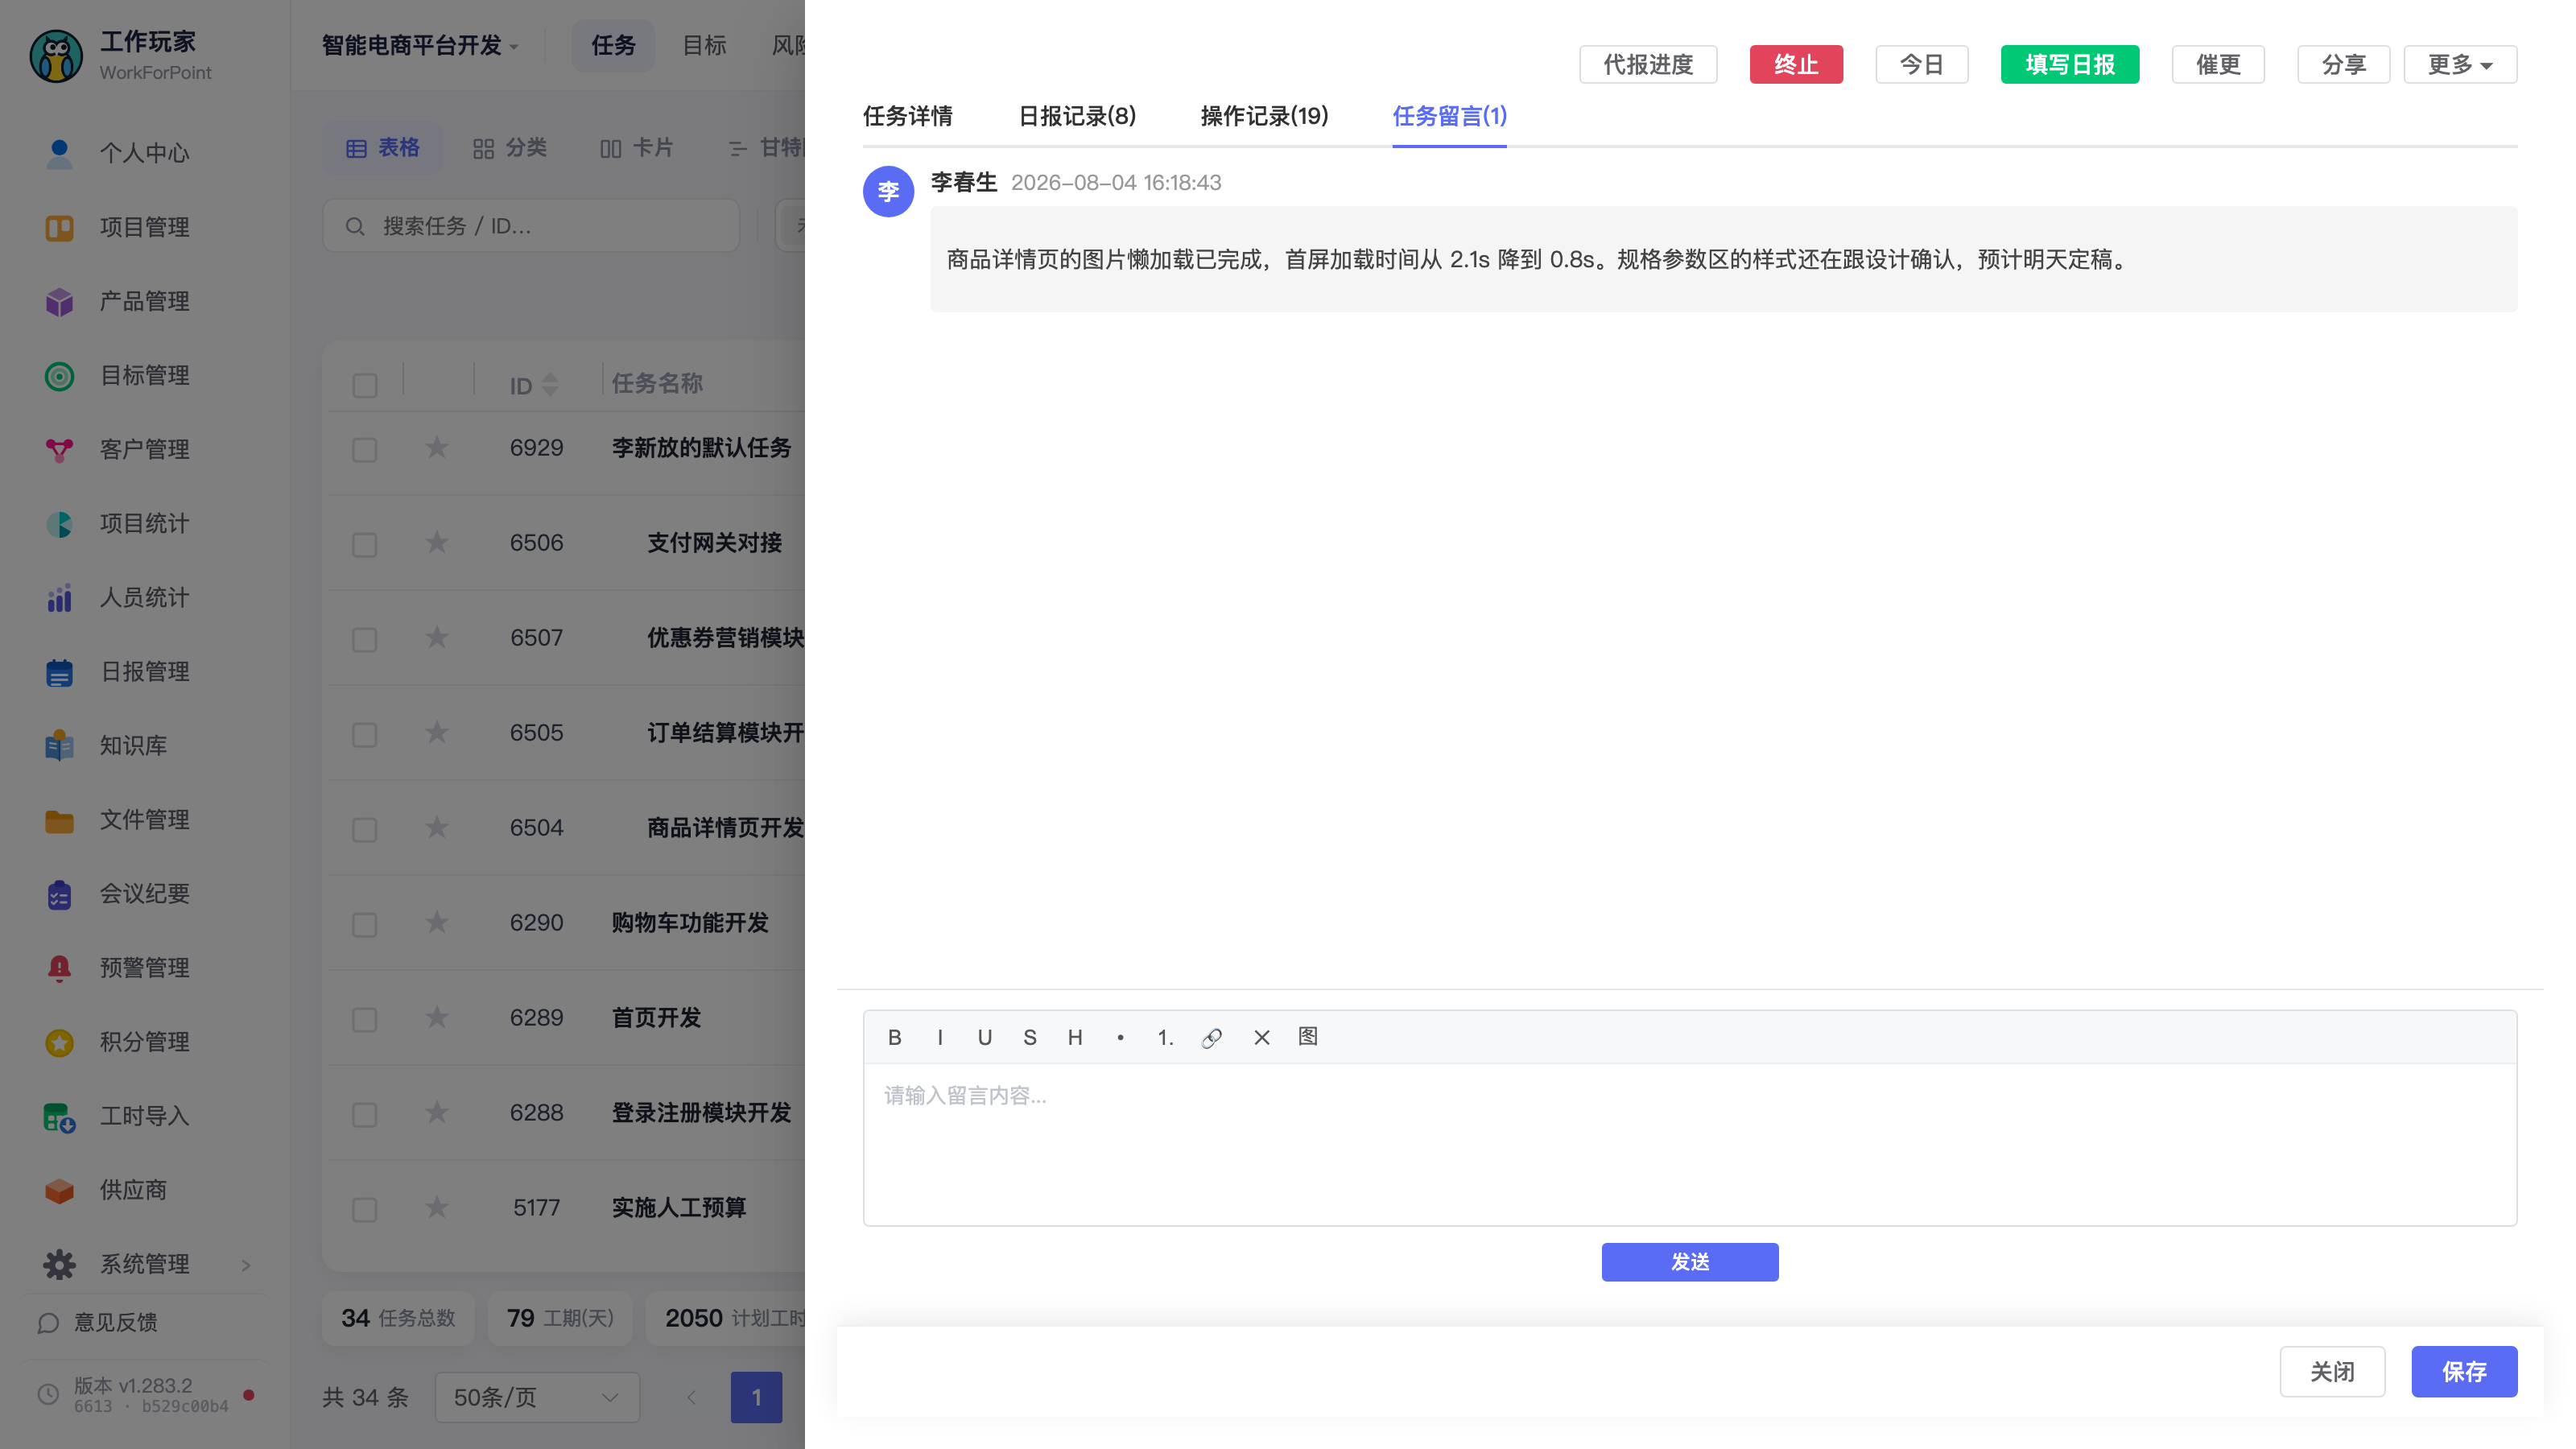This screenshot has height=1449, width=2576.
Task: Apply strikethrough in comment editor toolbar
Action: (1030, 1037)
